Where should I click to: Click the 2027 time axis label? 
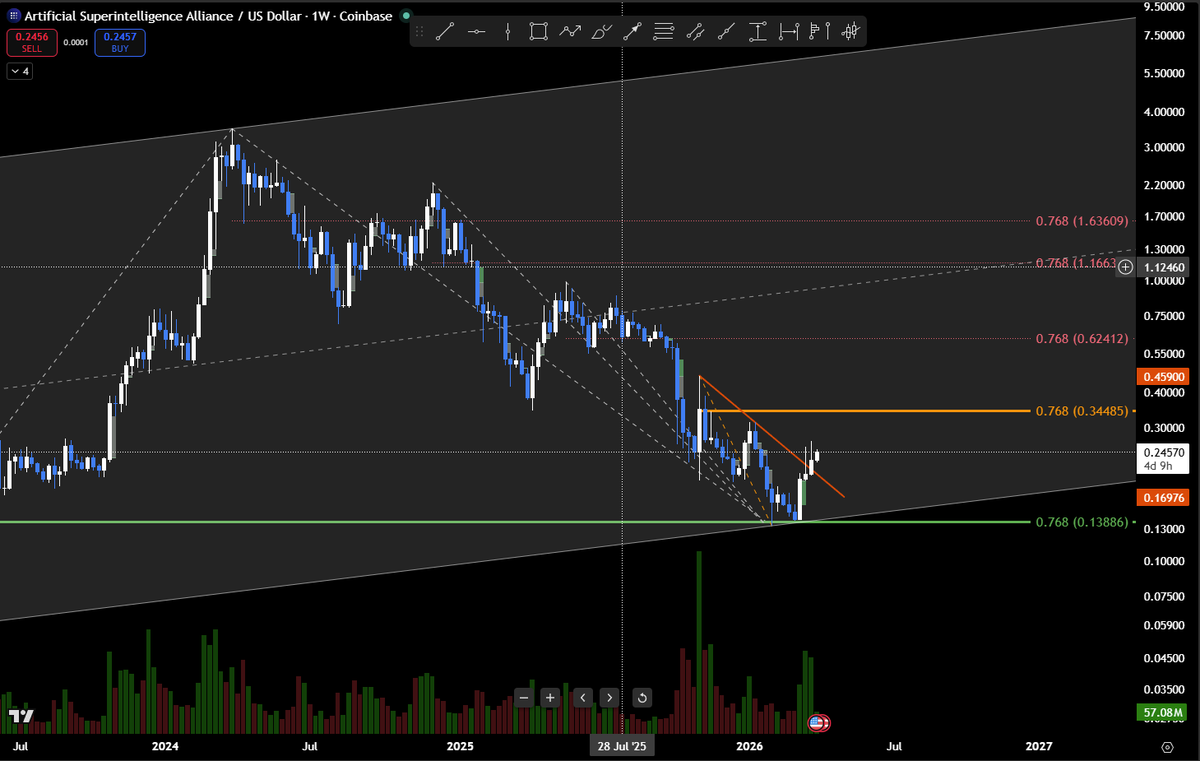click(x=1040, y=746)
